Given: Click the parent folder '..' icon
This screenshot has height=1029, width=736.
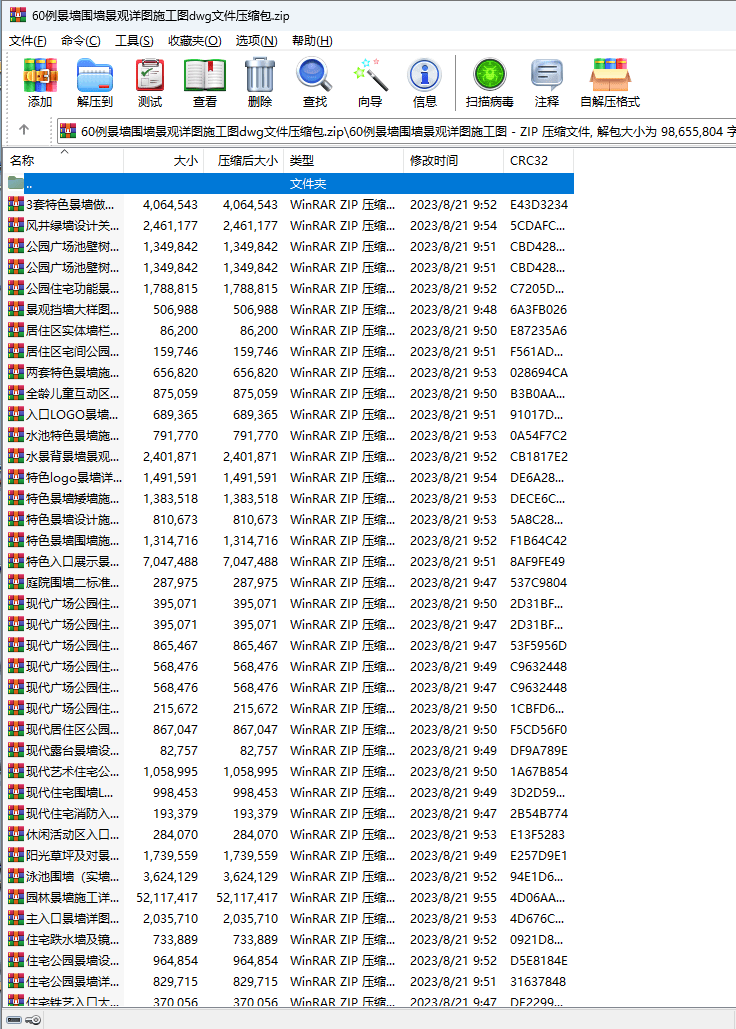Looking at the screenshot, I should coord(16,183).
